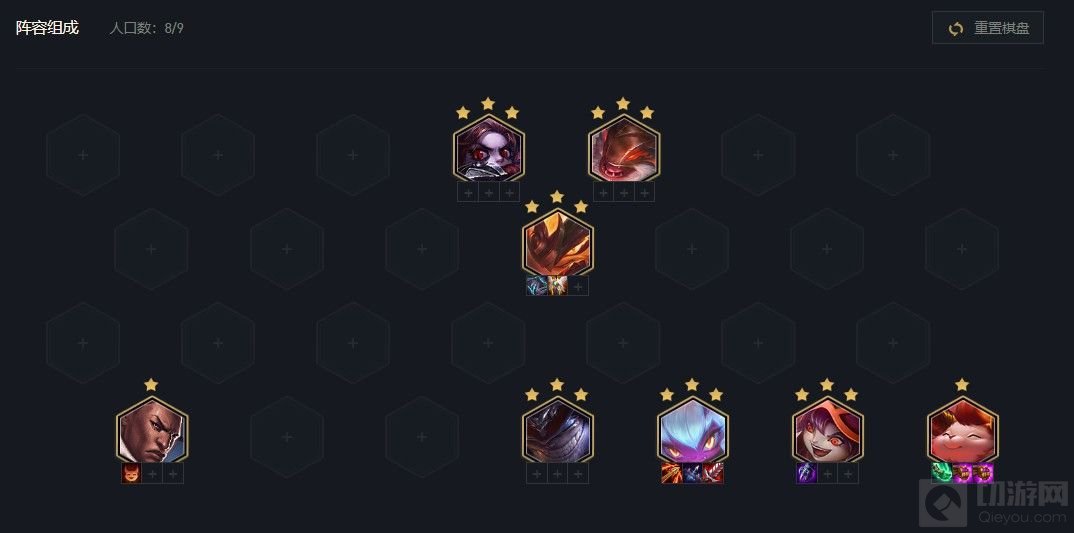Click the leftmost empty hexagon in the top row
The height and width of the screenshot is (533, 1074).
click(x=83, y=156)
